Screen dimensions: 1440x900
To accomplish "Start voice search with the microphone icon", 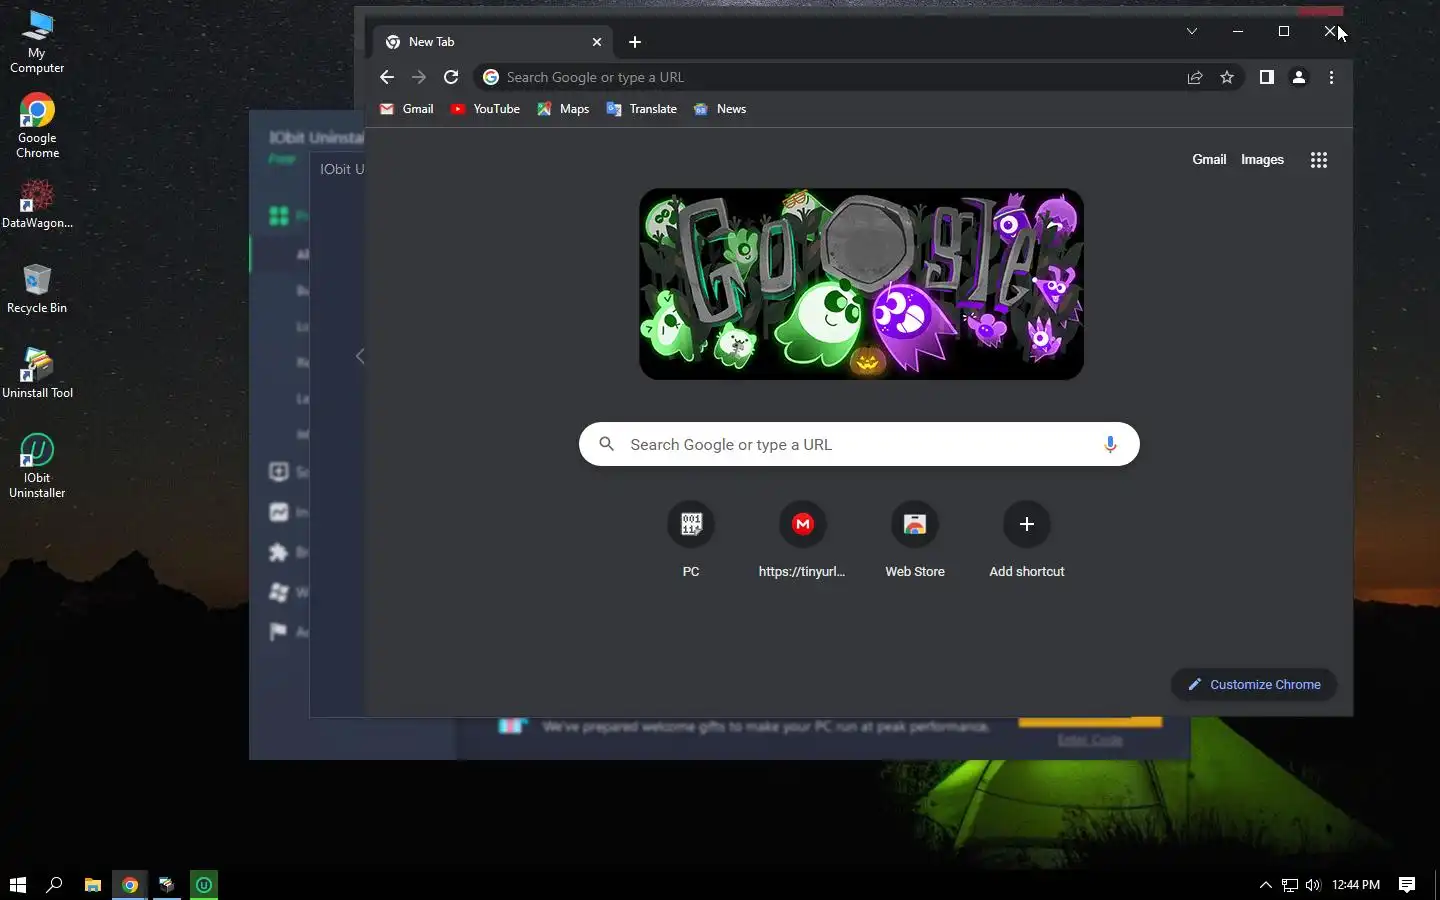I will click(1110, 444).
